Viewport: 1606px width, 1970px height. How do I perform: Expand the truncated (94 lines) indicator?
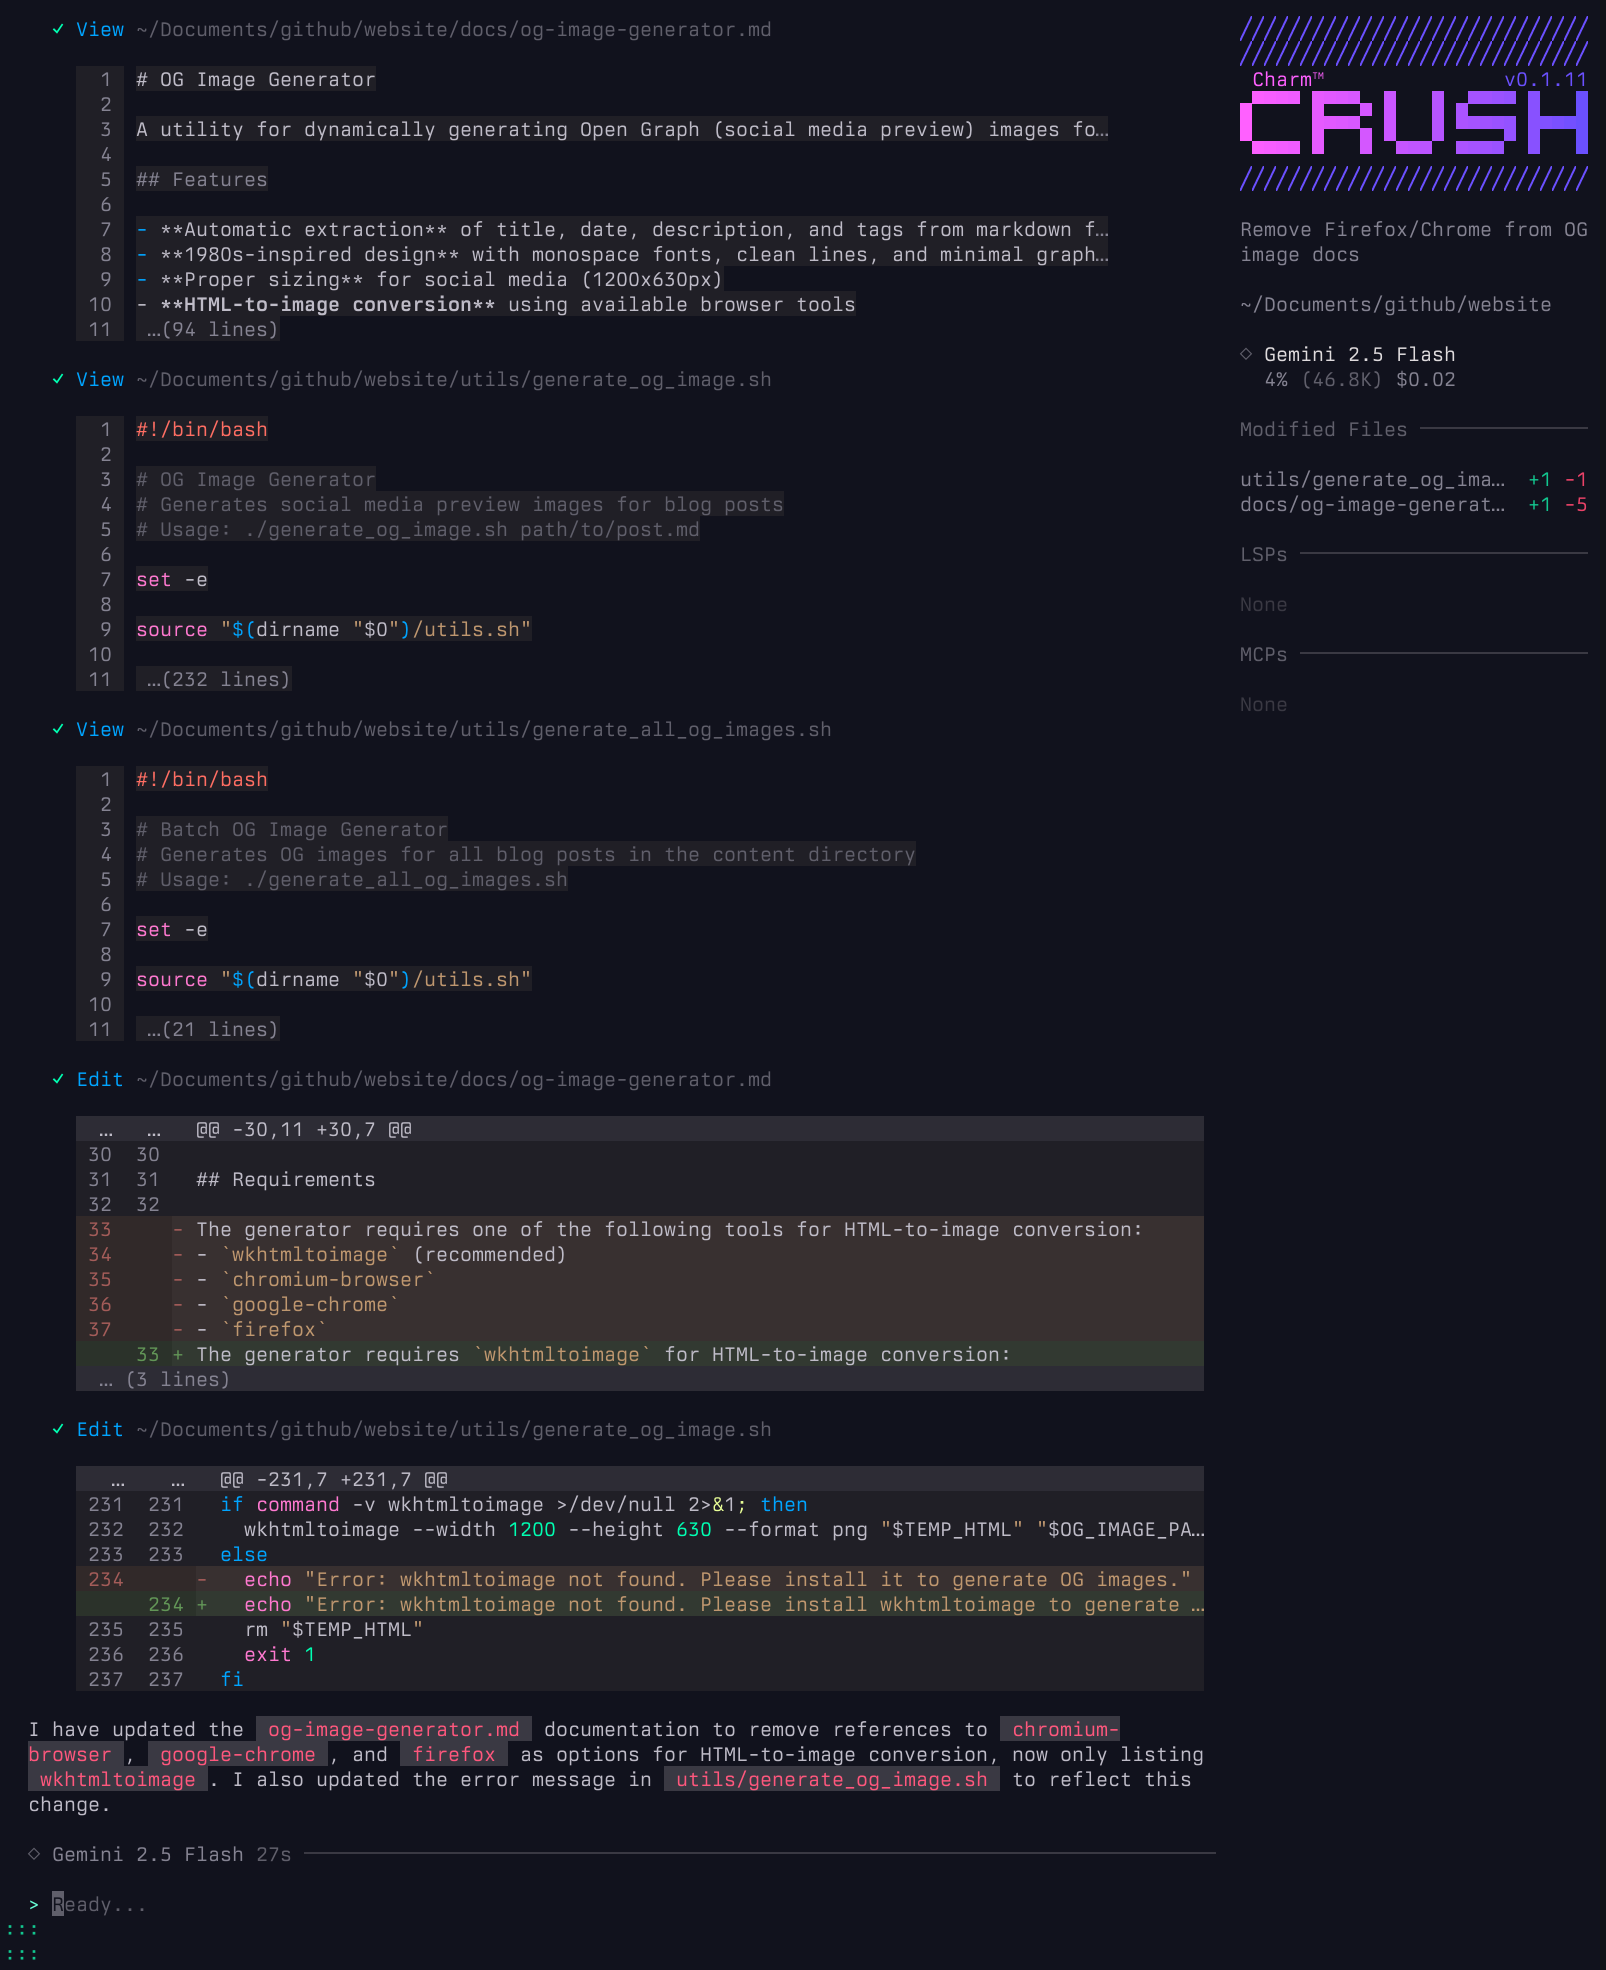212,330
